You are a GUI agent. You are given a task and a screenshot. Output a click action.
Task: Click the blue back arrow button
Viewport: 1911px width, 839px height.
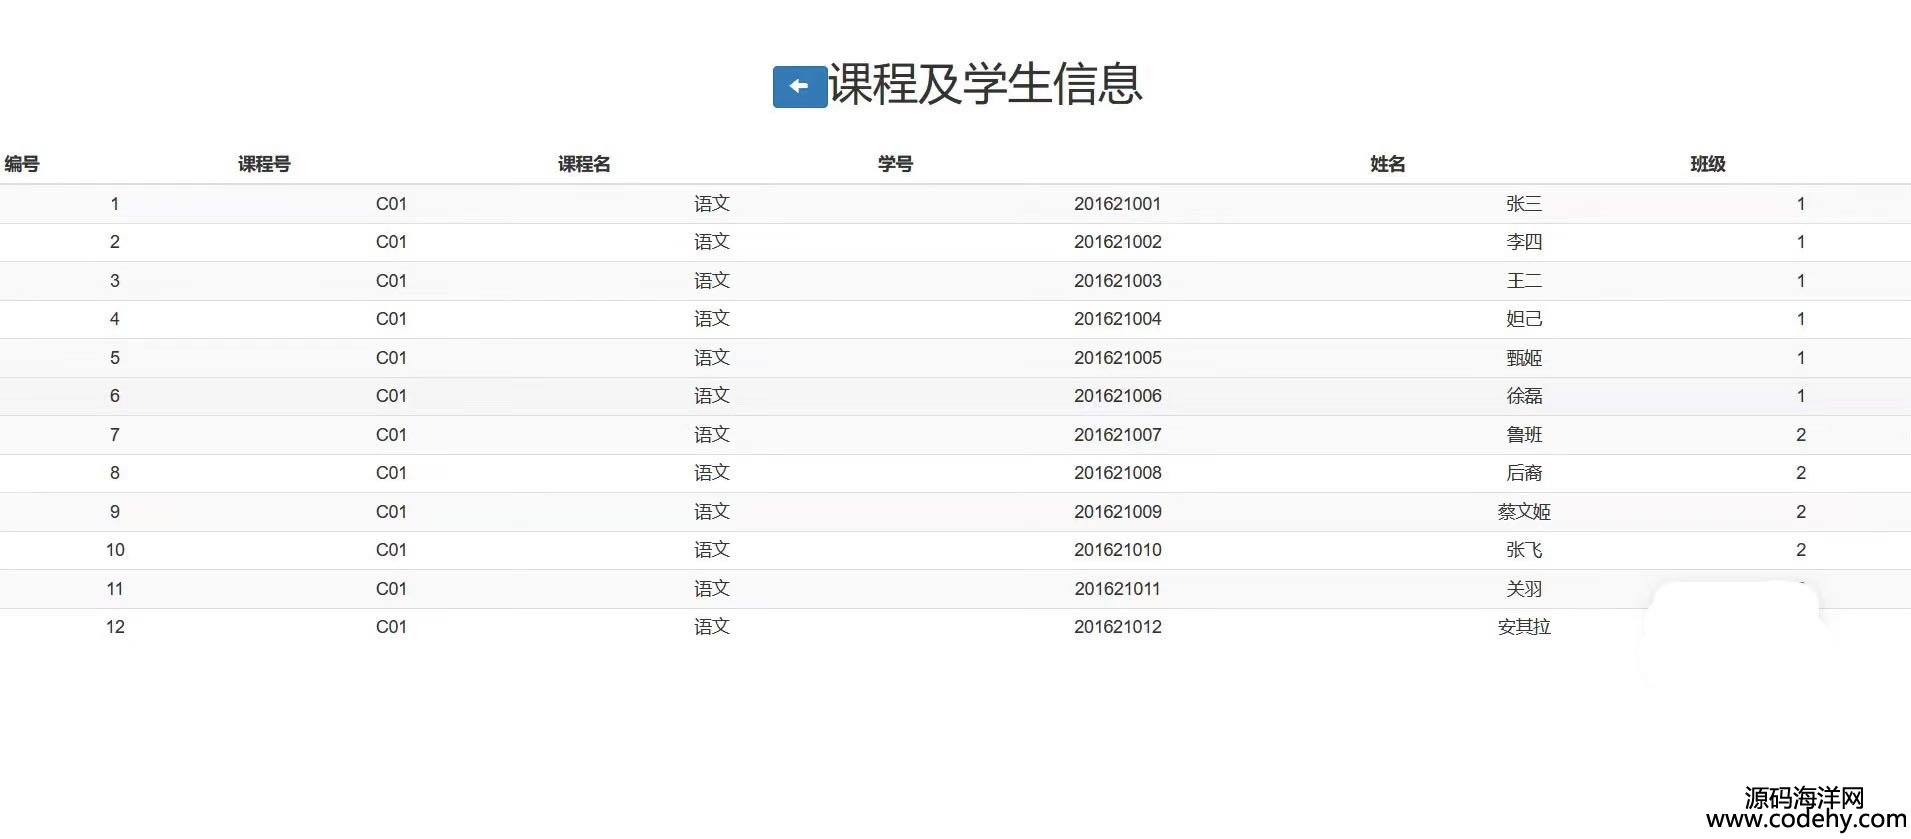(x=799, y=87)
